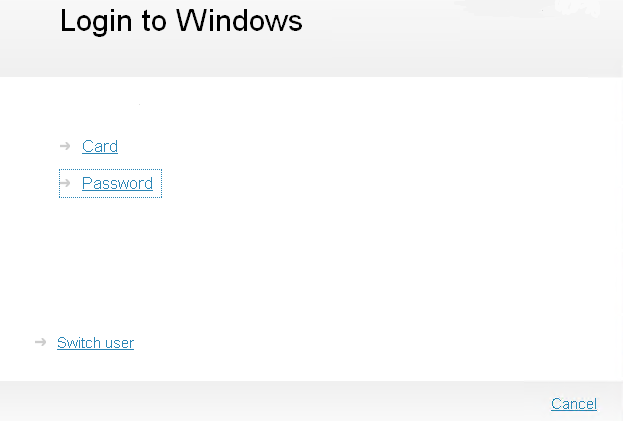
Task: Click the focused Password option box
Action: (x=110, y=183)
